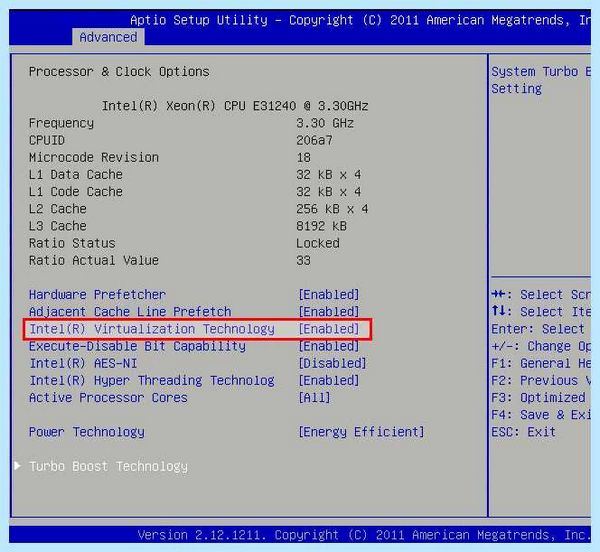Click the arrow beside Turbo Boost Technology
The width and height of the screenshot is (600, 552).
17,466
